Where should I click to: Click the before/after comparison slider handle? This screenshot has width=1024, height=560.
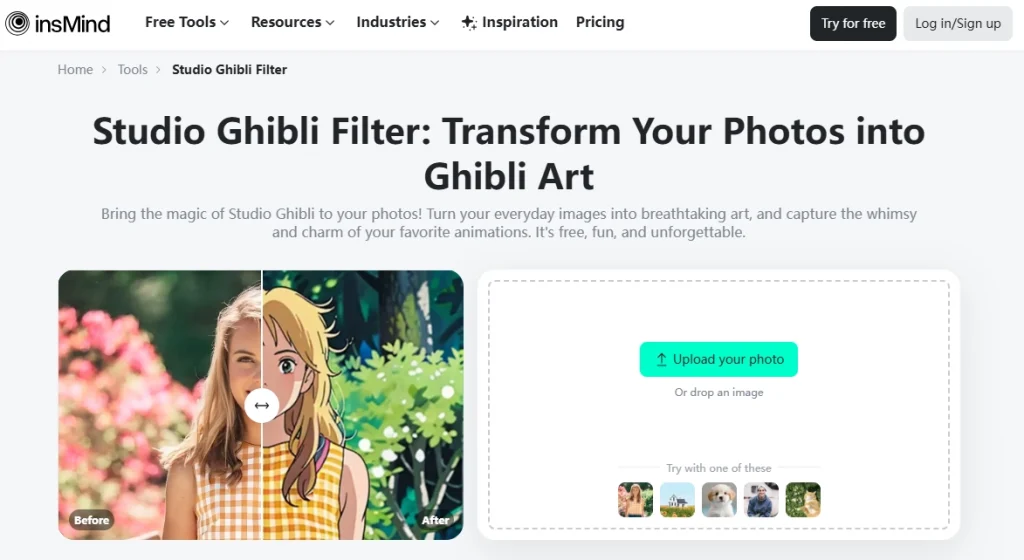click(x=262, y=405)
